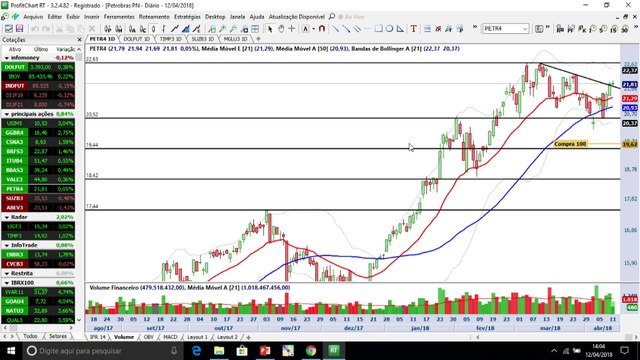Open the Estratégias menu
This screenshot has height=360, width=640.
pyautogui.click(x=187, y=17)
